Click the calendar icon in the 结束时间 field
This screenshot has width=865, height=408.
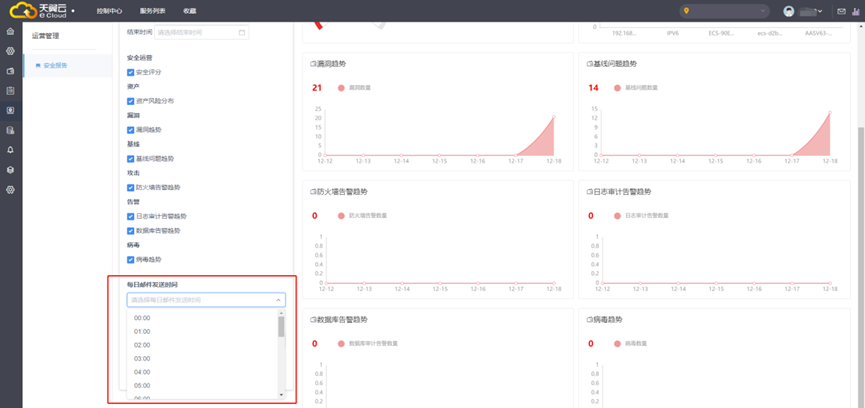(x=242, y=33)
